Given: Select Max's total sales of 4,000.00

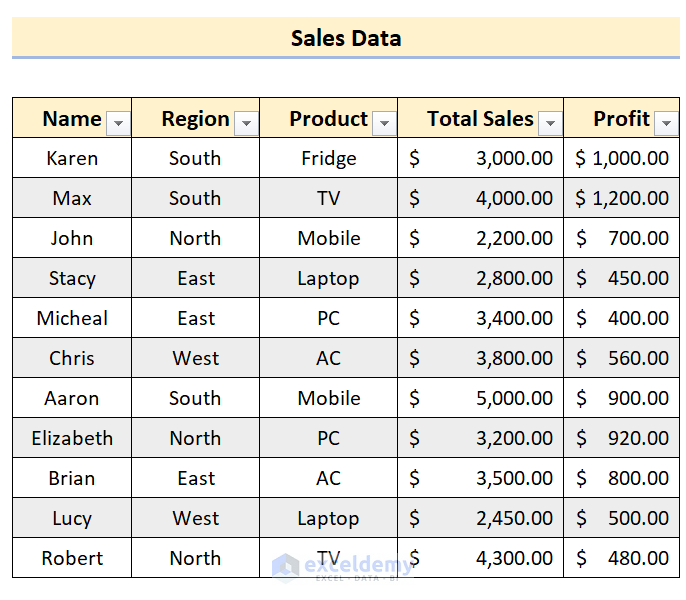Looking at the screenshot, I should (x=481, y=198).
